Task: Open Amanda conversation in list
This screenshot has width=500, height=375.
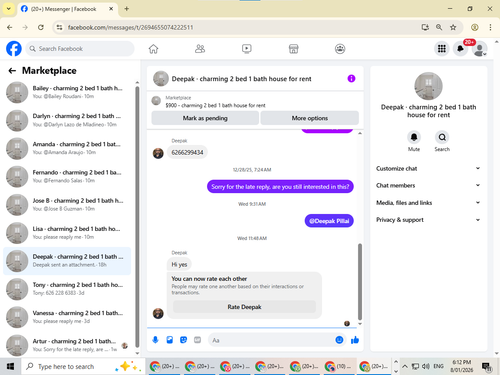Action: [x=67, y=148]
